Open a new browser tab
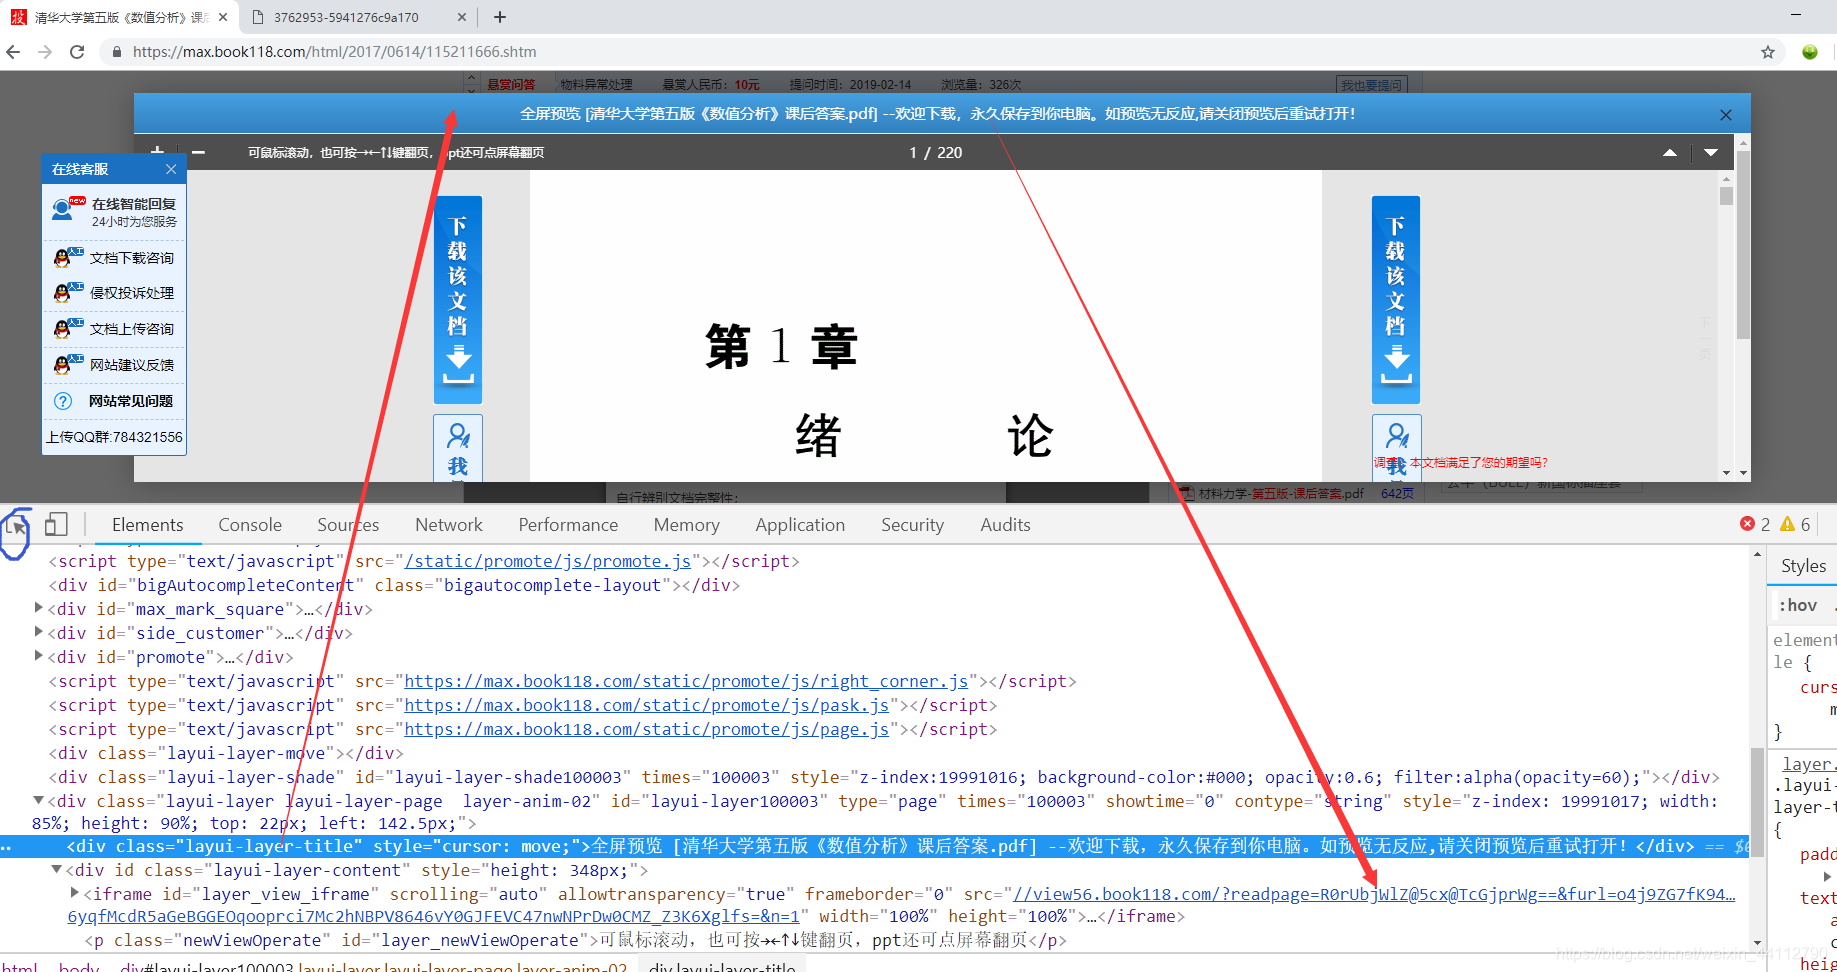 [500, 17]
